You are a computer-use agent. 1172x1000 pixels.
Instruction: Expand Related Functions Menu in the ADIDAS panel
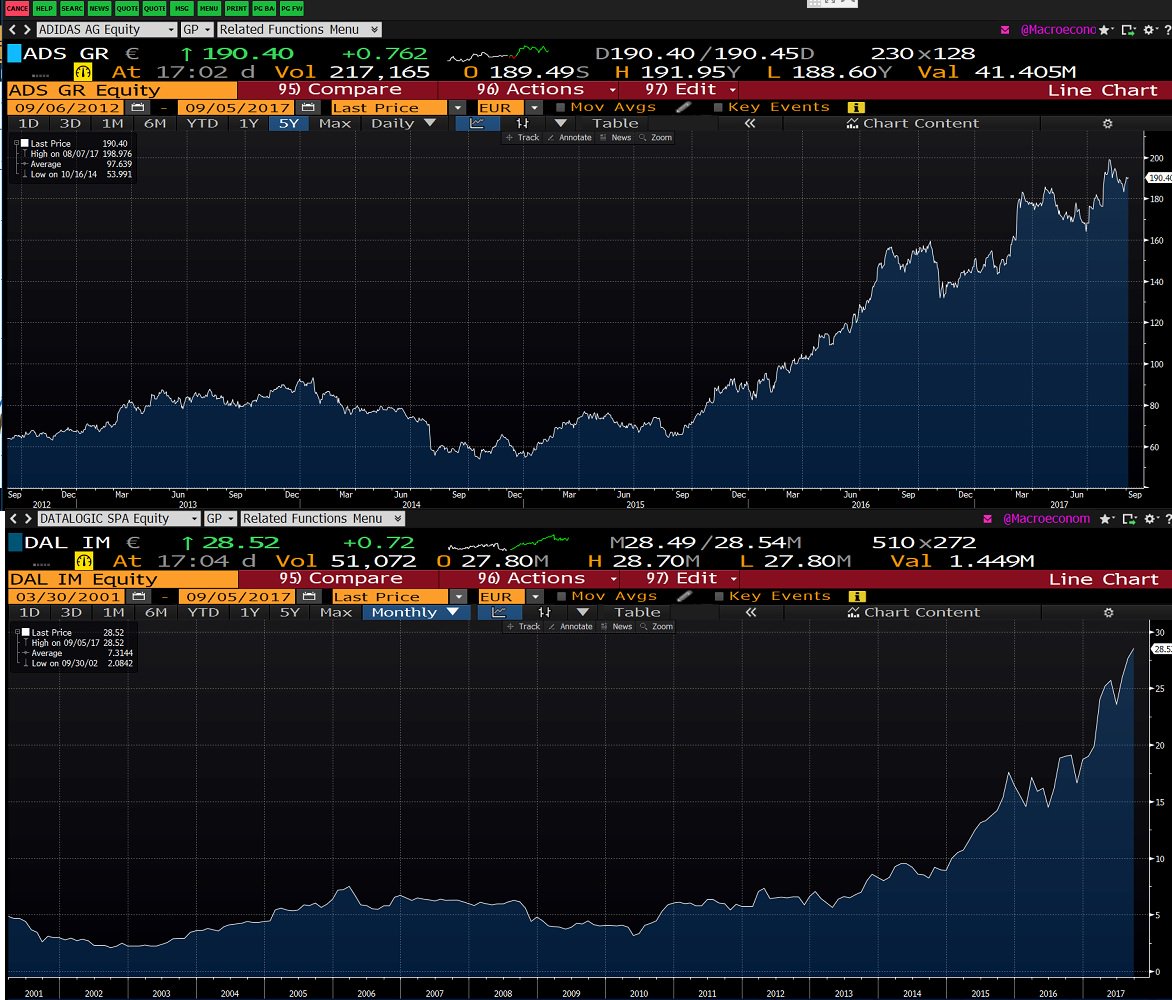299,30
